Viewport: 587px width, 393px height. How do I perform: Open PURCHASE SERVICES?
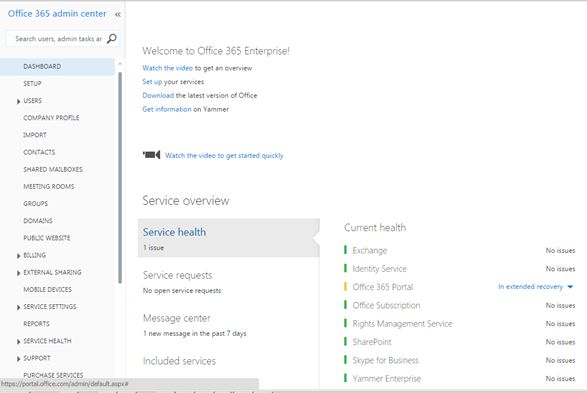pyautogui.click(x=53, y=375)
